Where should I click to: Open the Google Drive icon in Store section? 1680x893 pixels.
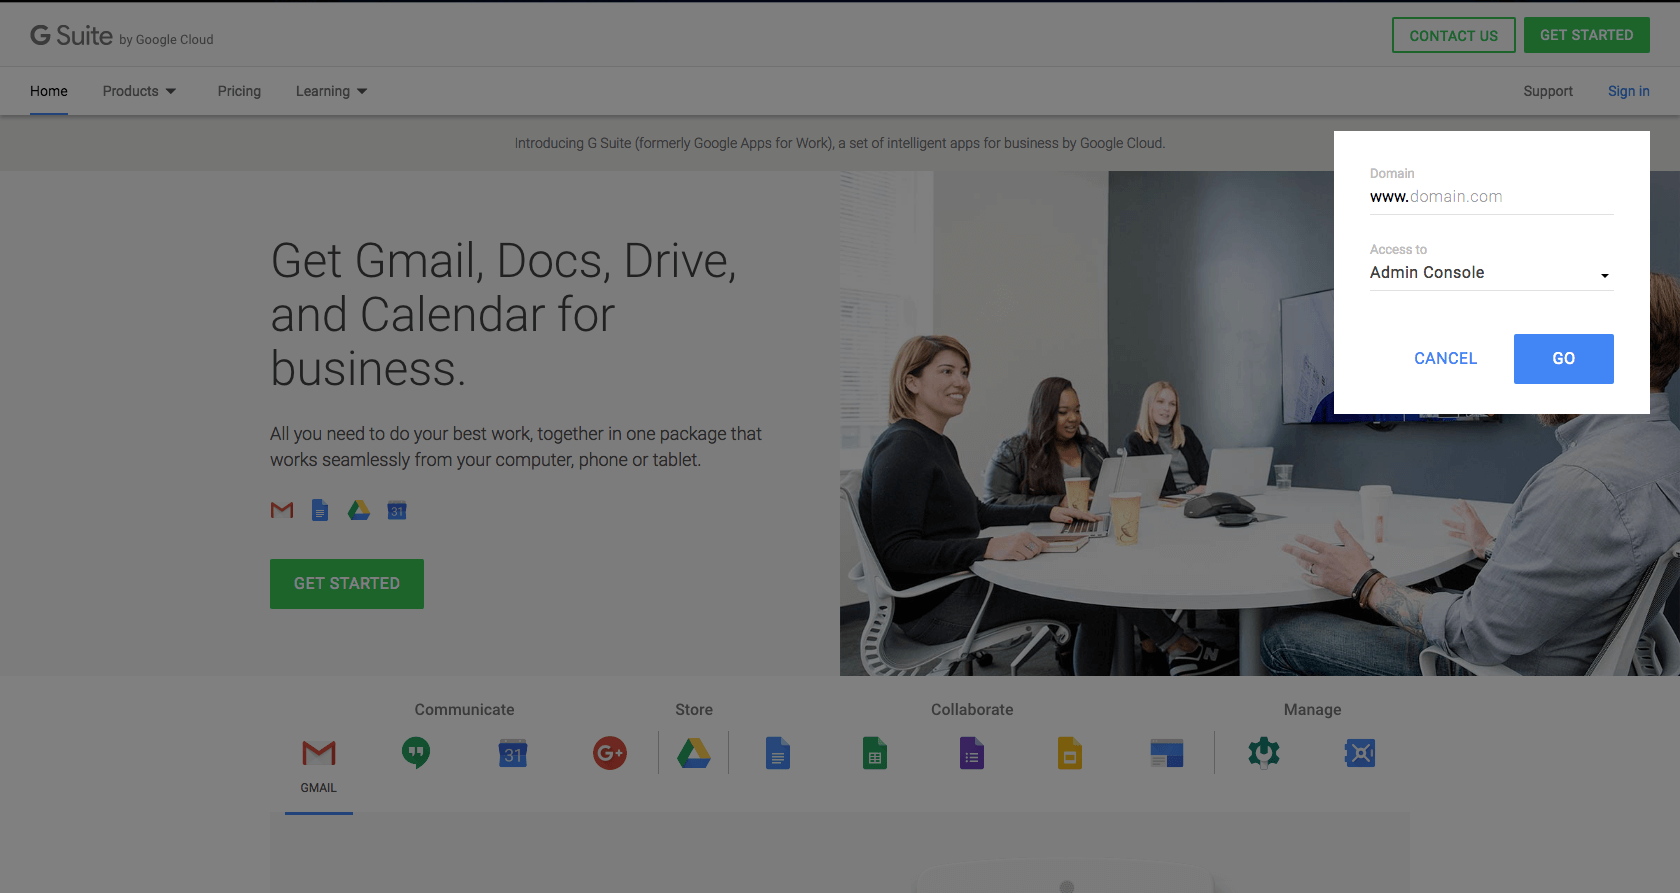[x=694, y=753]
